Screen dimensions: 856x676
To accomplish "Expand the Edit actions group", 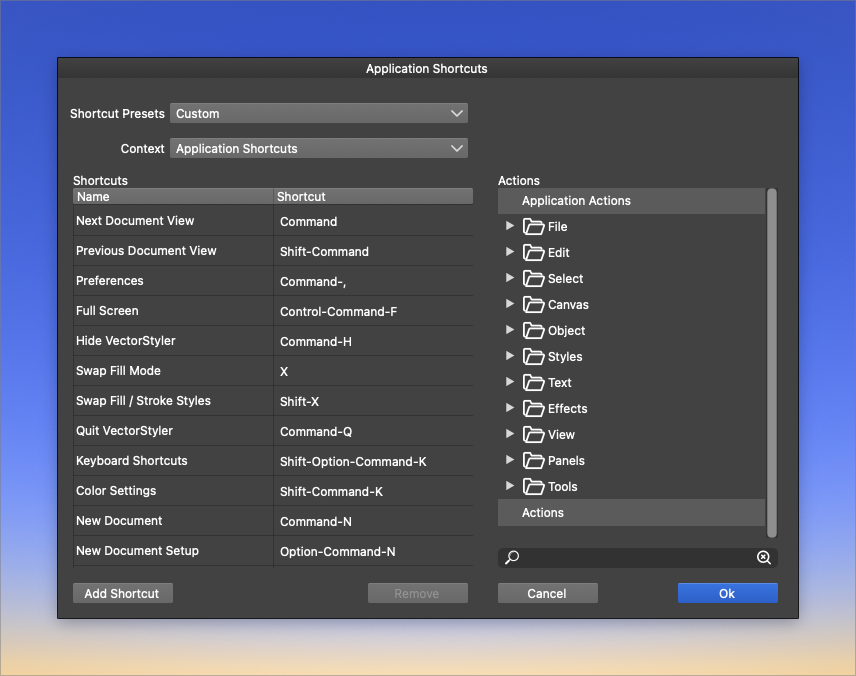I will 510,252.
